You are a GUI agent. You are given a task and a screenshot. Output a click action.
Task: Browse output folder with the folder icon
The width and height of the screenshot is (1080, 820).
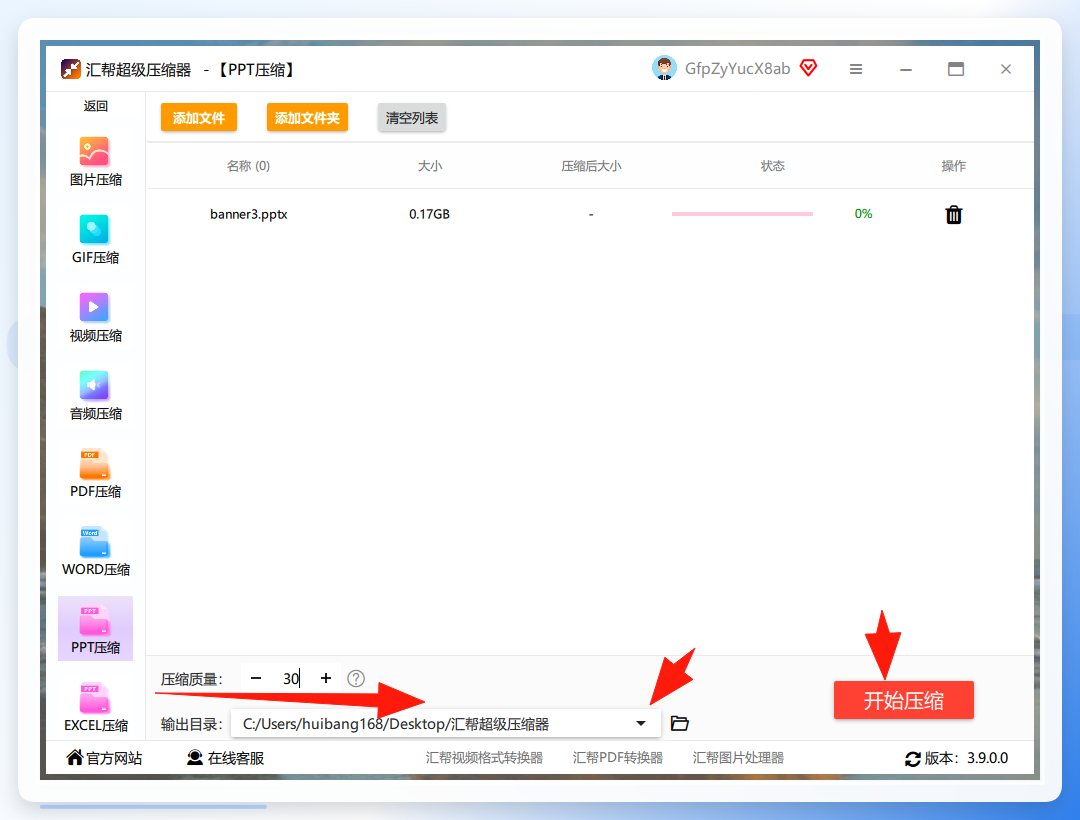pos(680,724)
